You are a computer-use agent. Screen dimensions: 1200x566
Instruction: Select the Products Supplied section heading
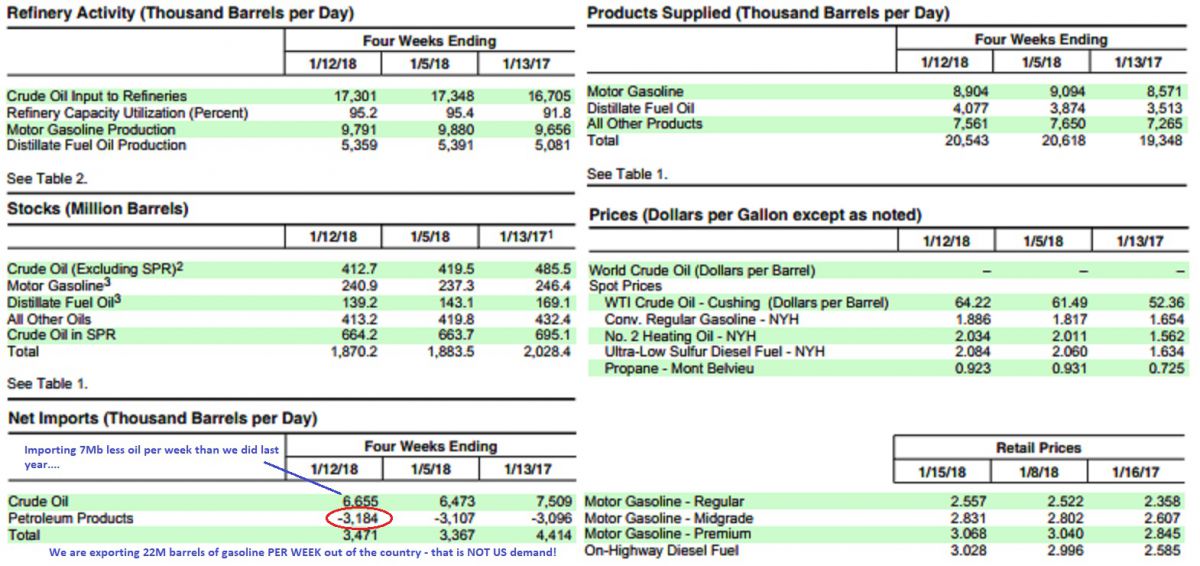[x=768, y=14]
